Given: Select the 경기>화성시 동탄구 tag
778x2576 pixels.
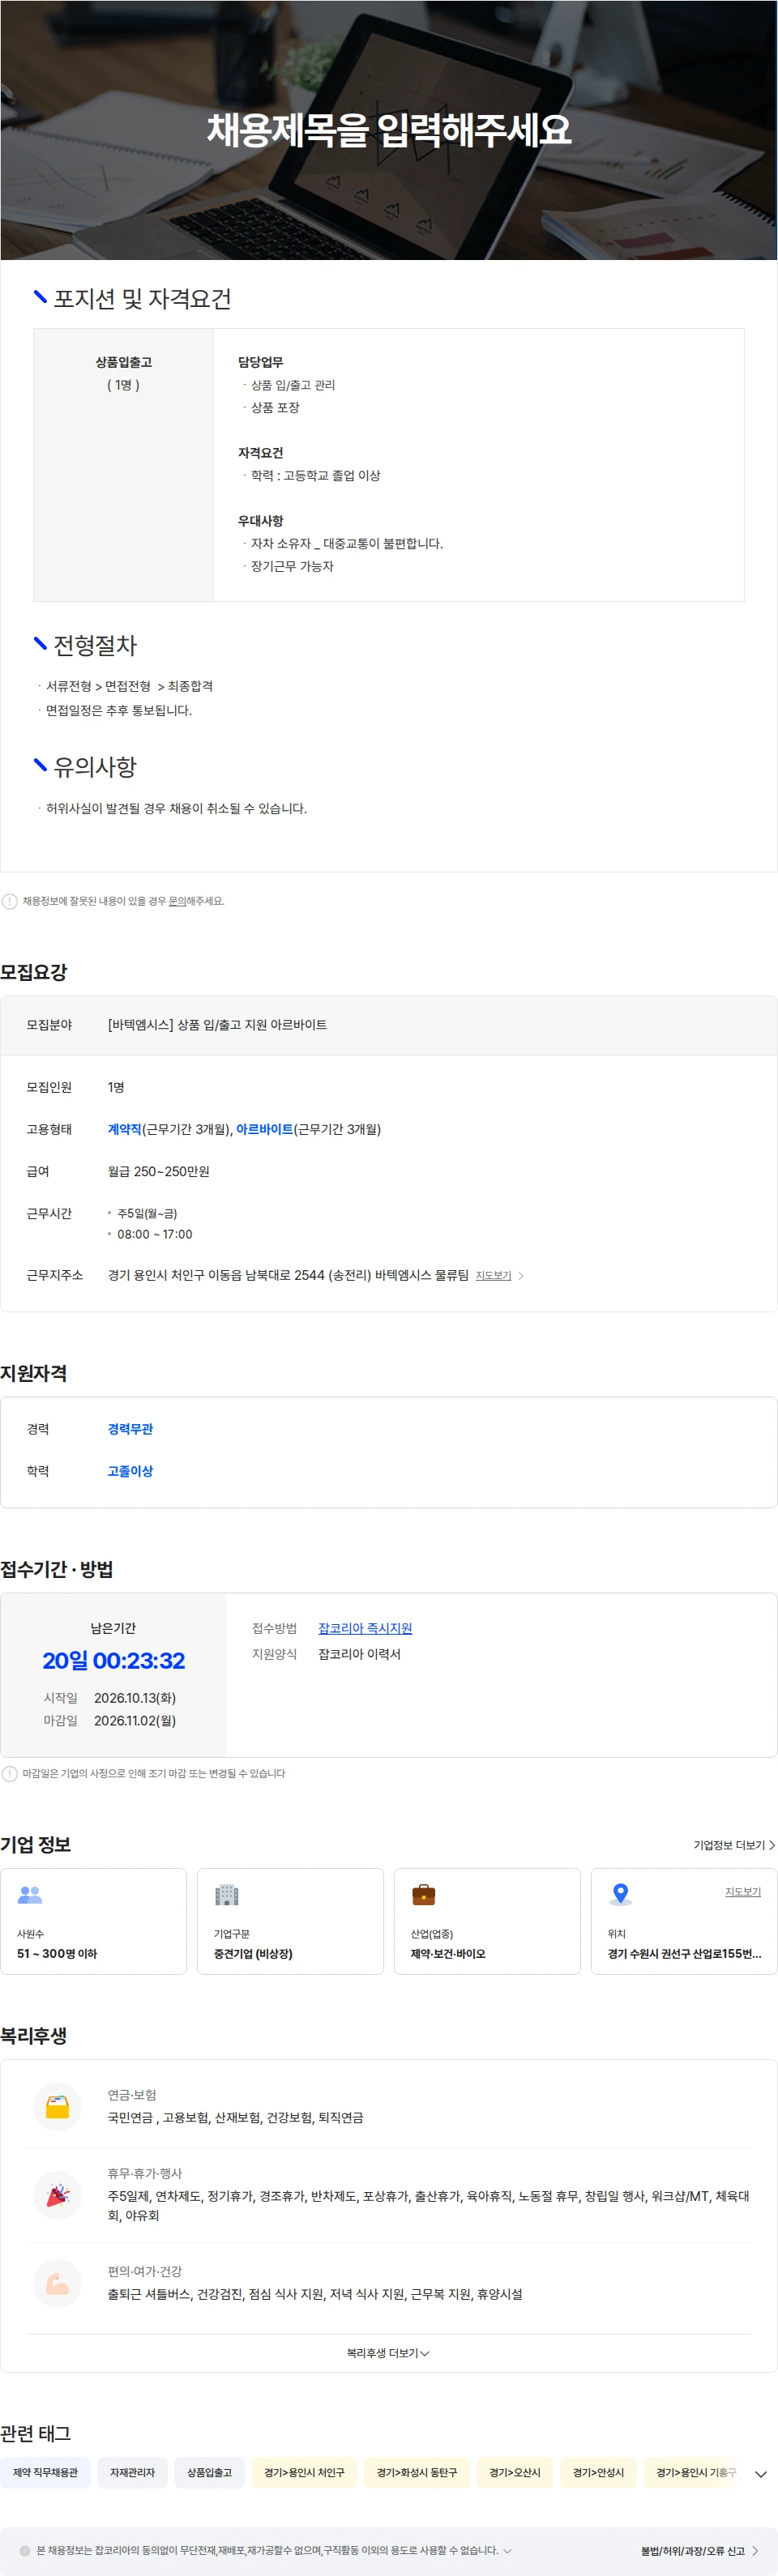Looking at the screenshot, I should click(x=416, y=2472).
